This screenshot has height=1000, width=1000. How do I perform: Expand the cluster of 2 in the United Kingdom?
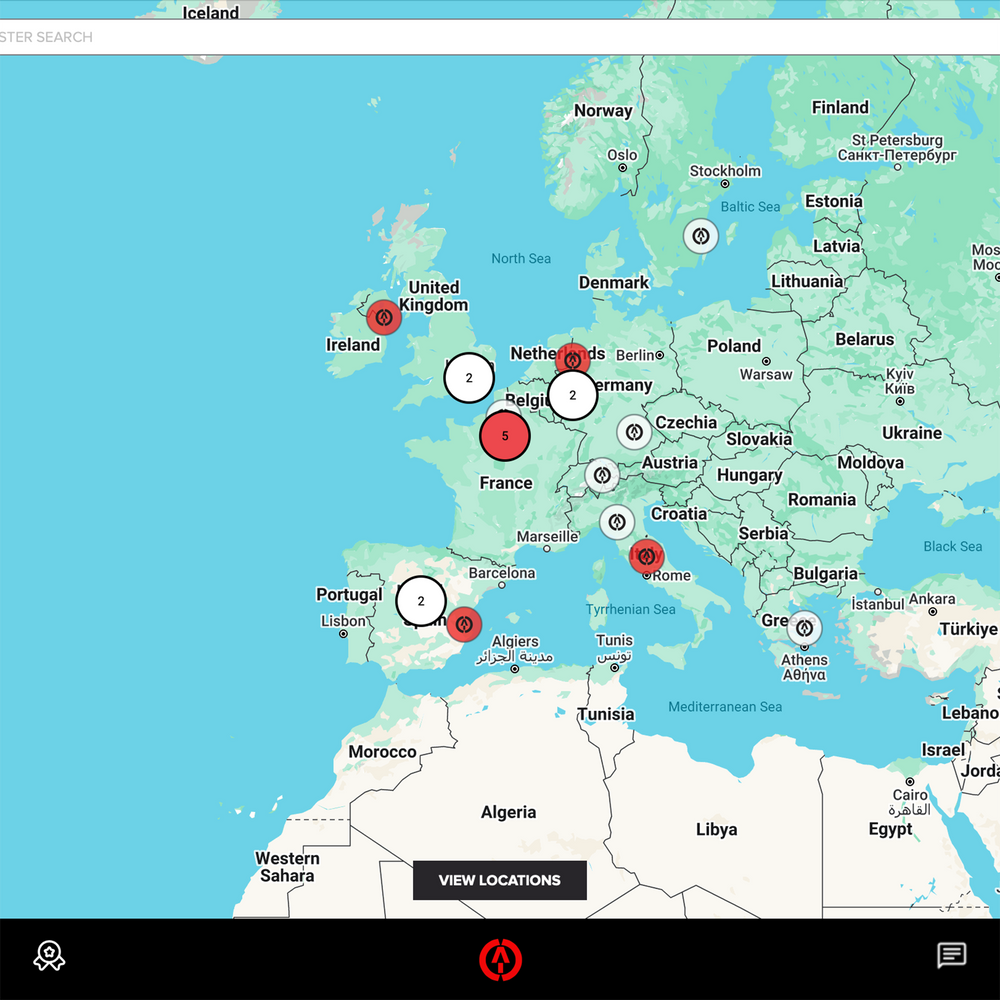[469, 378]
